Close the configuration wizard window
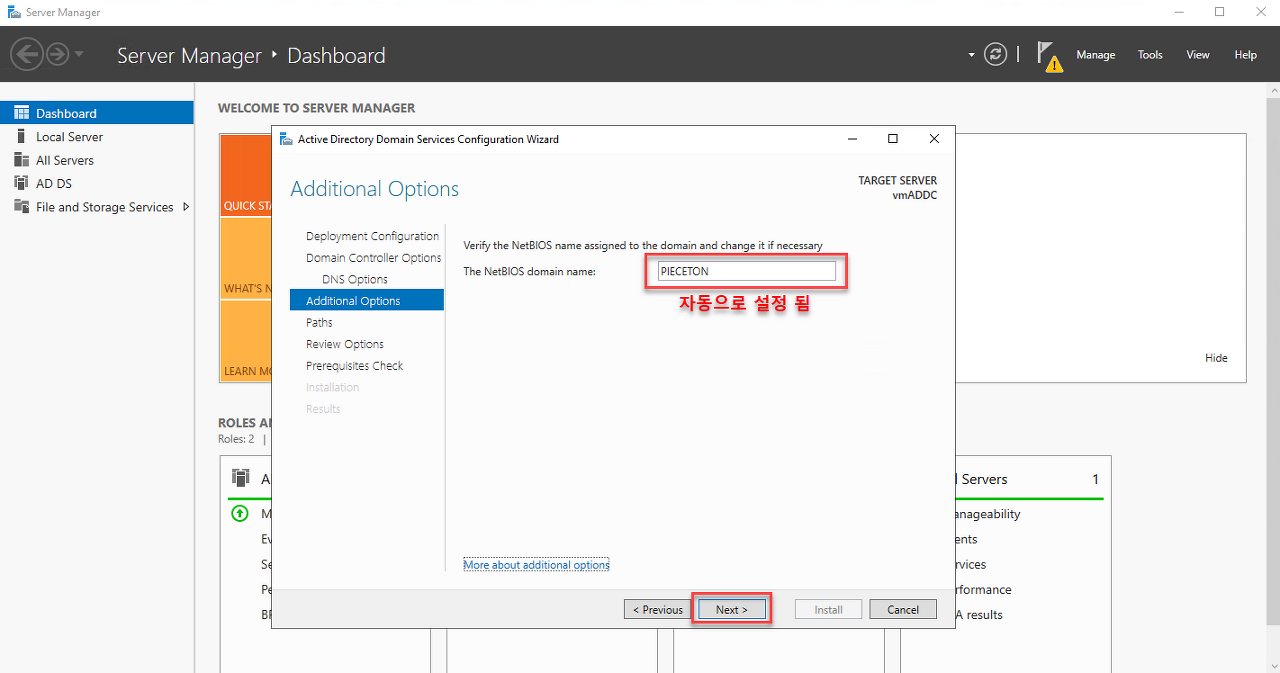 pyautogui.click(x=934, y=139)
